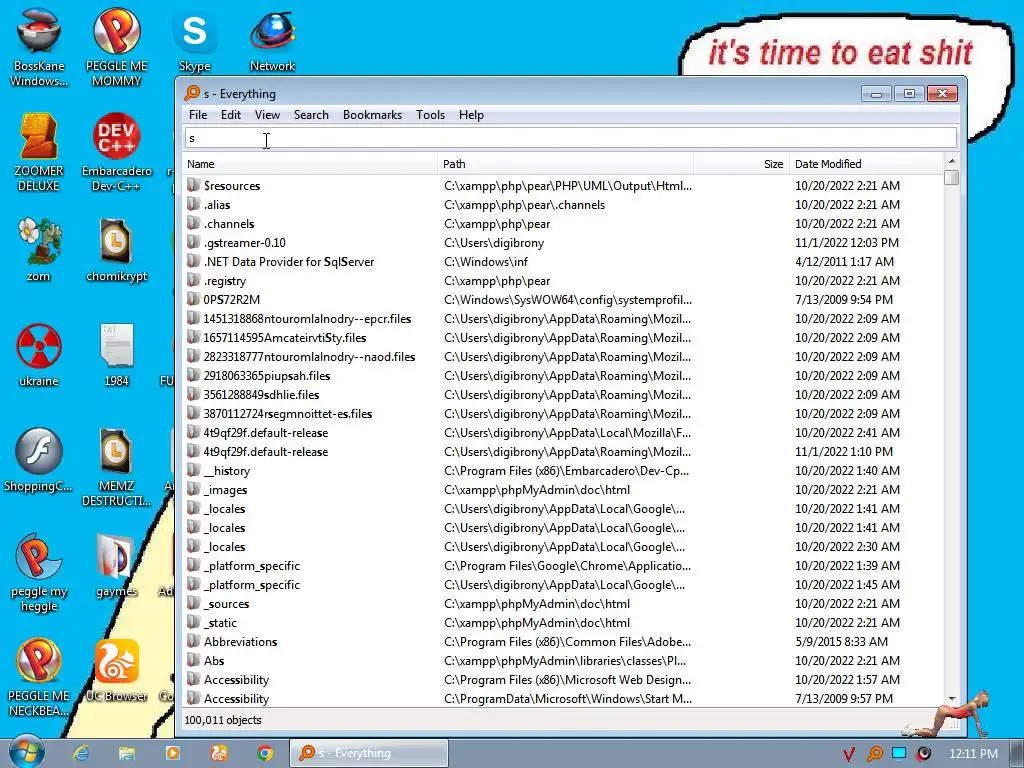This screenshot has width=1024, height=768.
Task: Open the PEGGLE ME MOMMY desktop icon
Action: pos(116,47)
